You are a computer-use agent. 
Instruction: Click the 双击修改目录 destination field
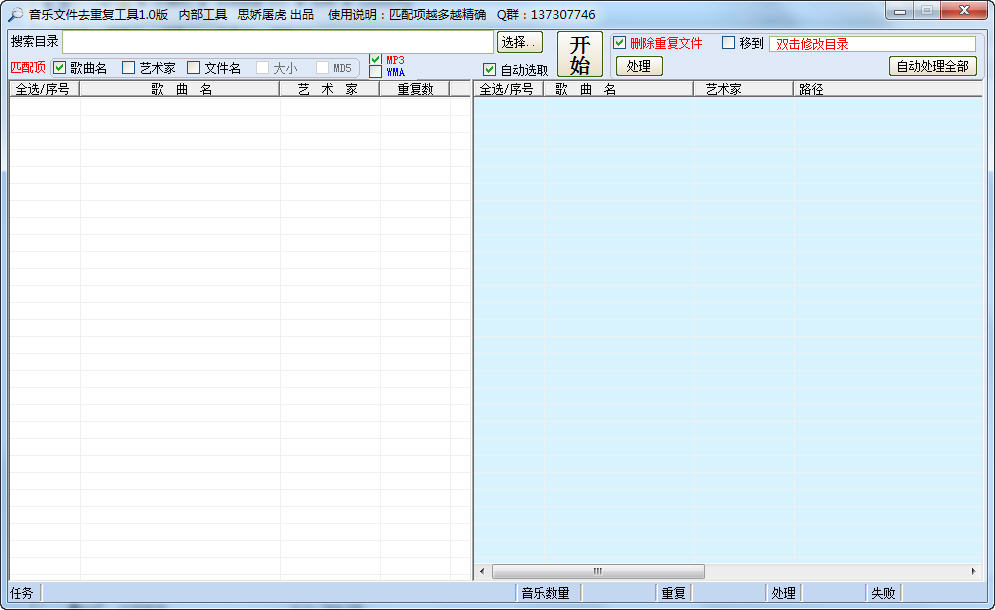[x=872, y=44]
